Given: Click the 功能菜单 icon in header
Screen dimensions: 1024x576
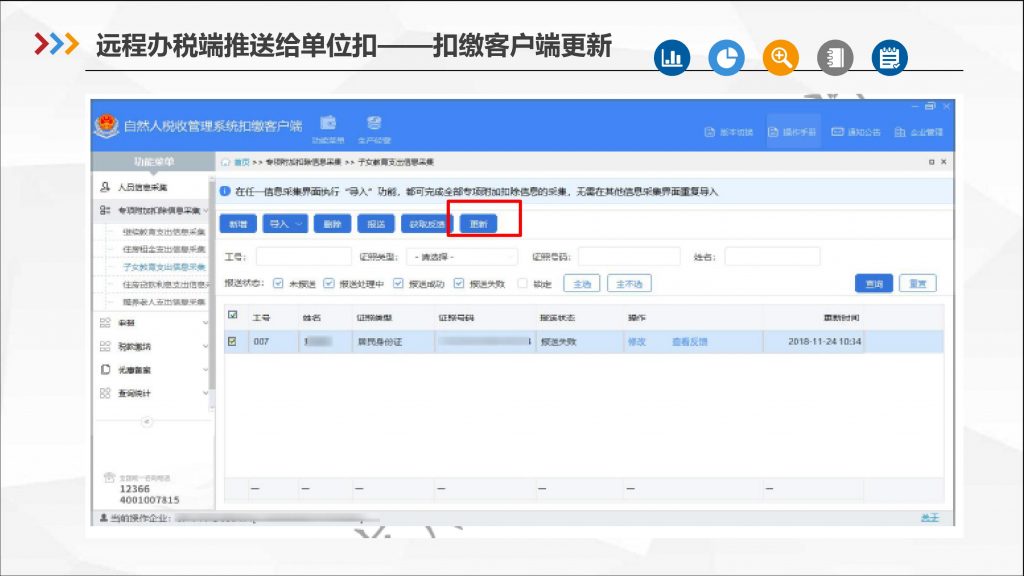Looking at the screenshot, I should coord(327,123).
